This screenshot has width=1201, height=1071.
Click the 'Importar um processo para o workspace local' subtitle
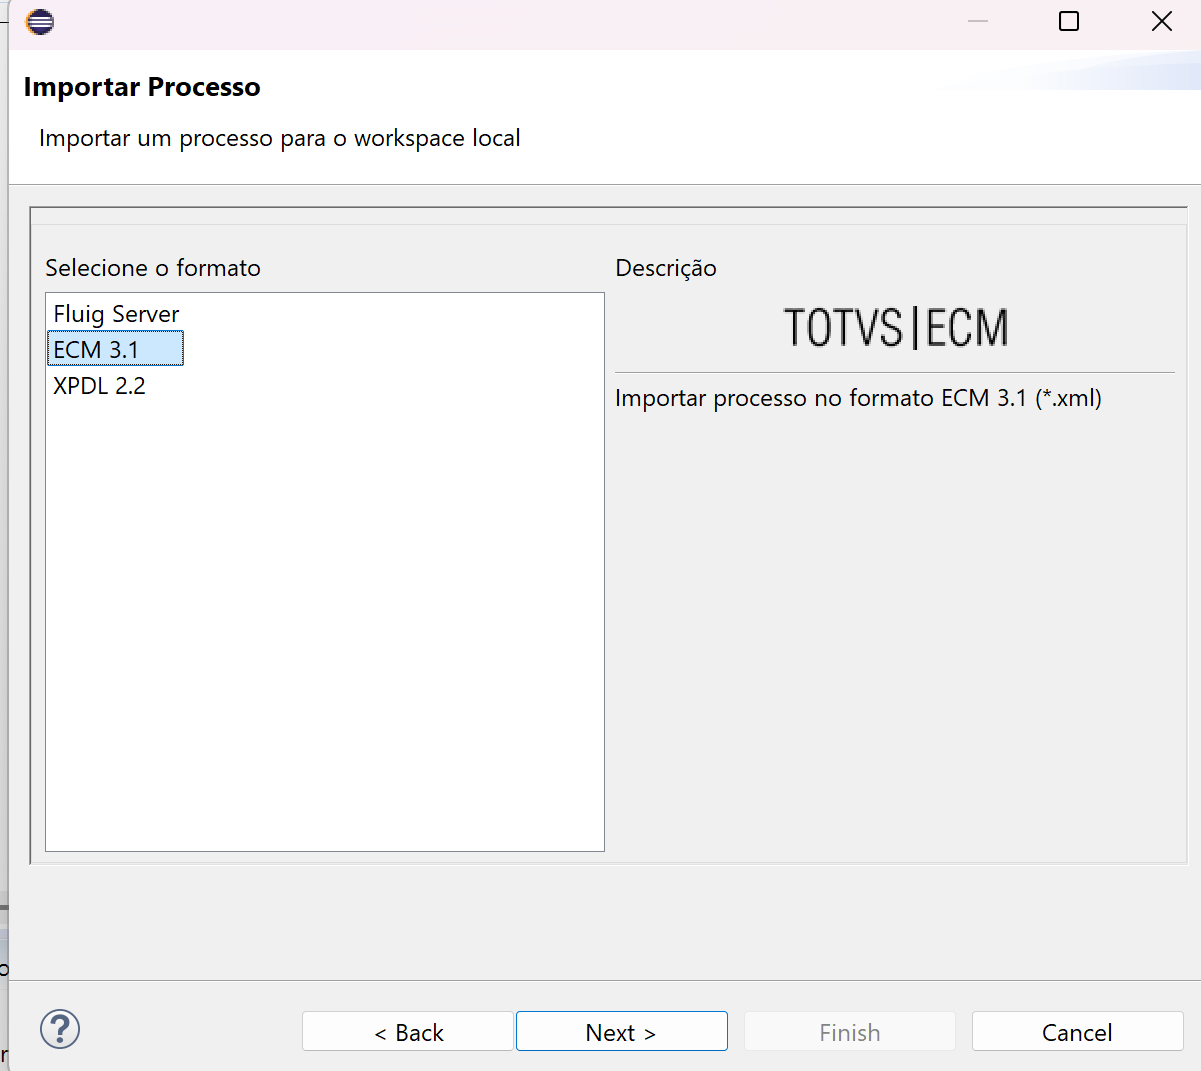coord(280,138)
